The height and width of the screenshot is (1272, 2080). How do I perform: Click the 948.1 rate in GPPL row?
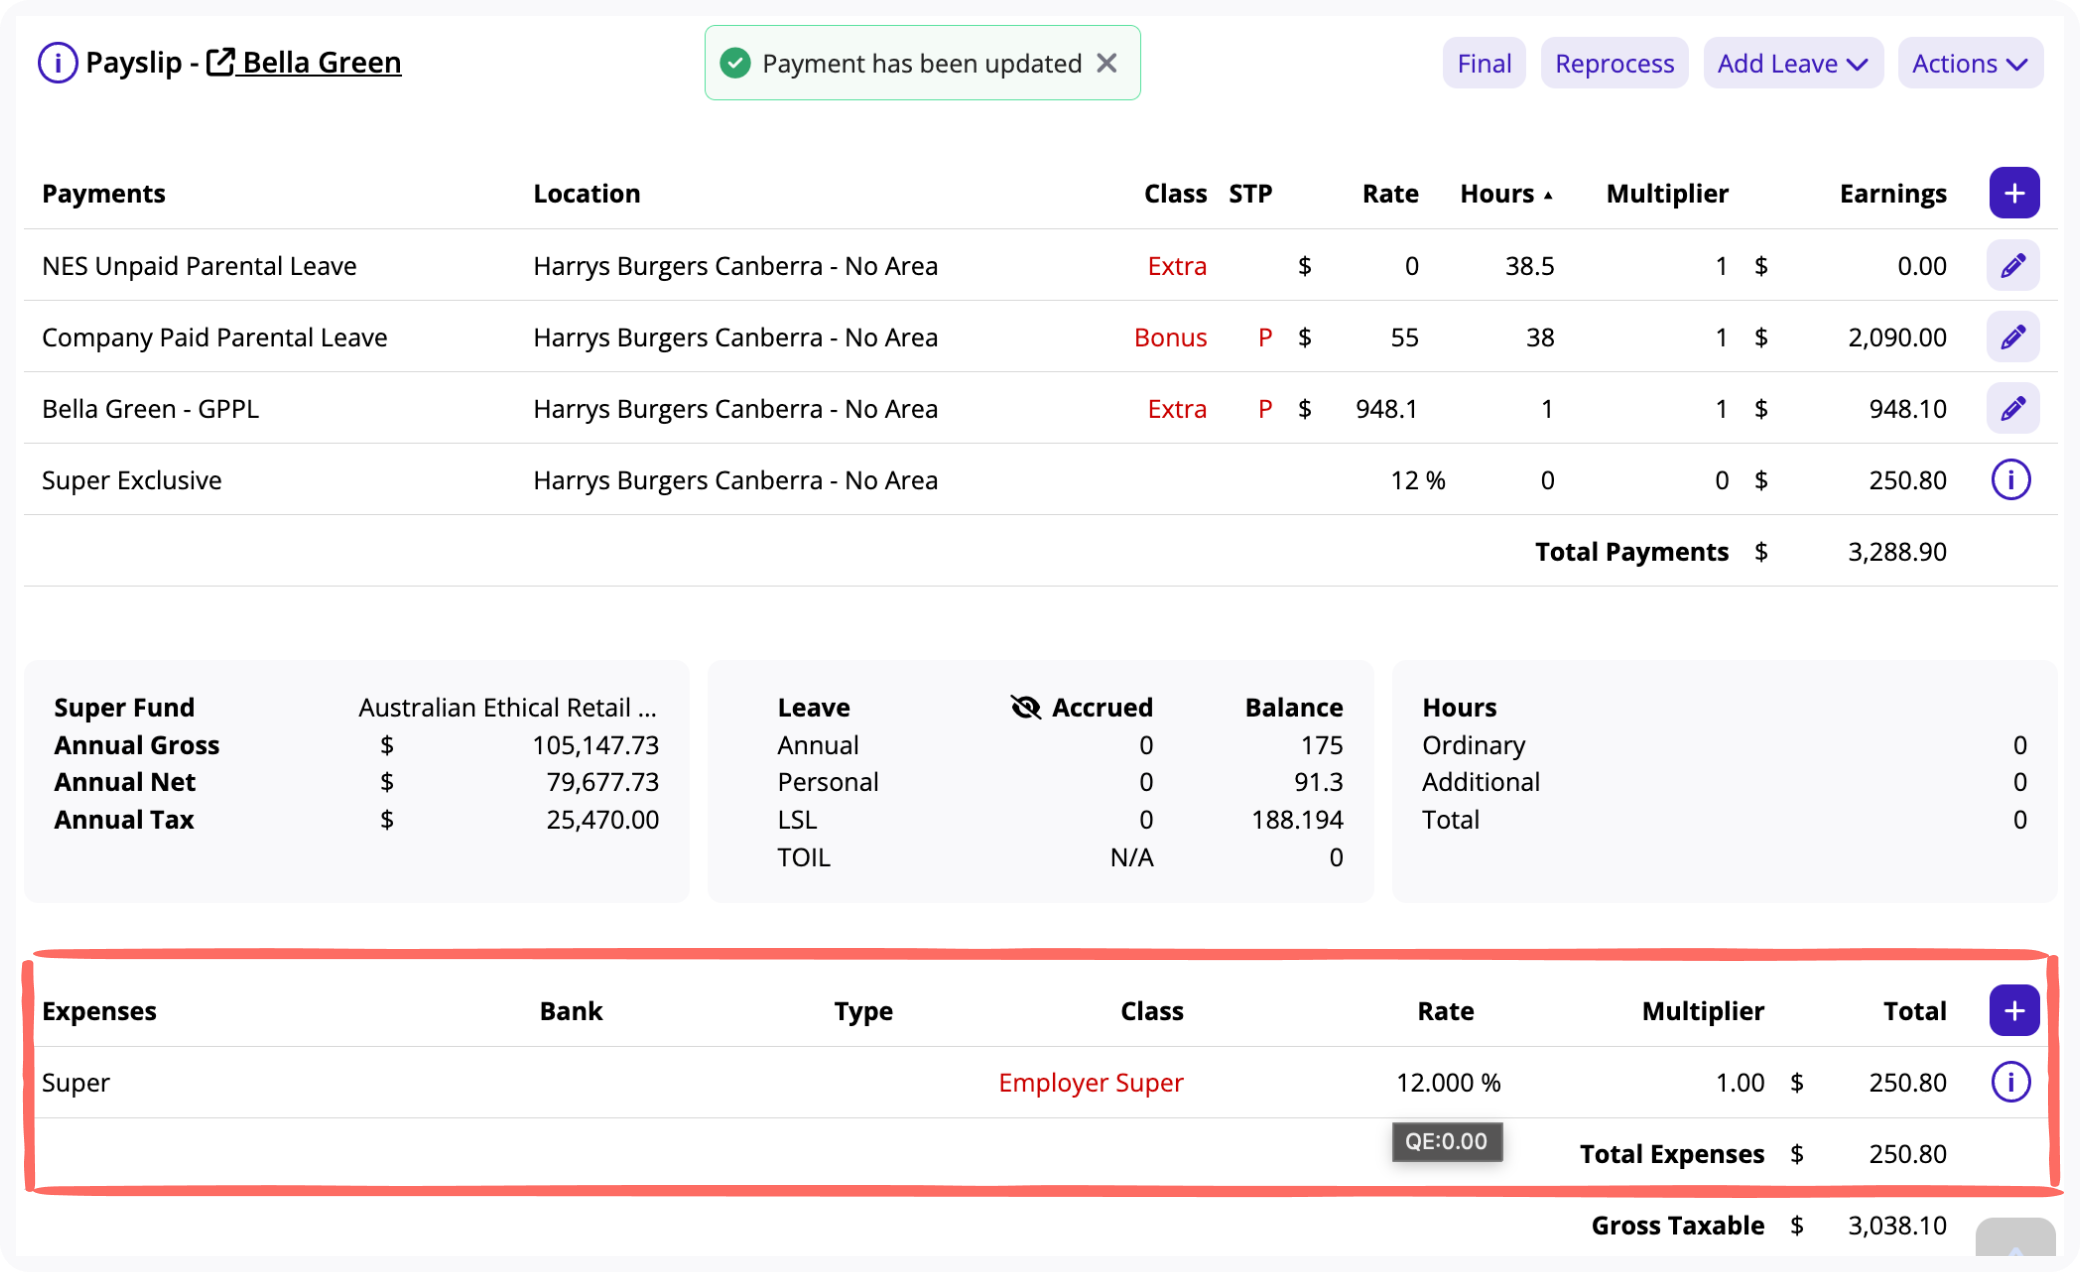tap(1386, 408)
